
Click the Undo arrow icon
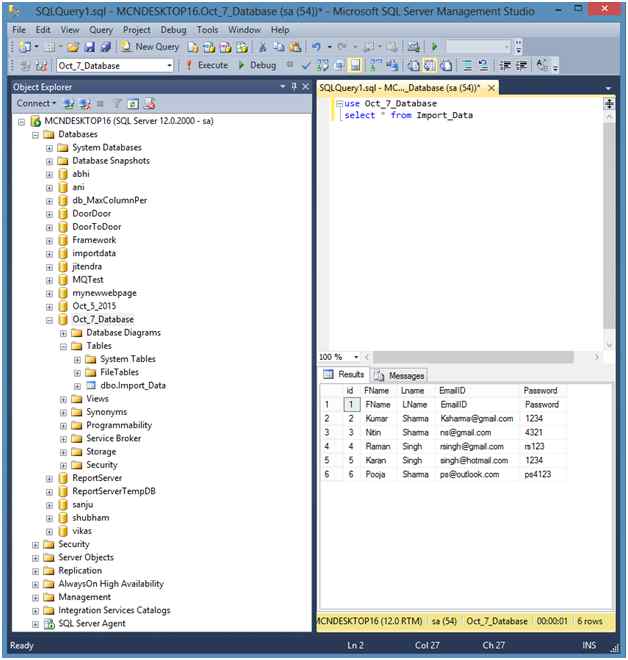point(316,47)
